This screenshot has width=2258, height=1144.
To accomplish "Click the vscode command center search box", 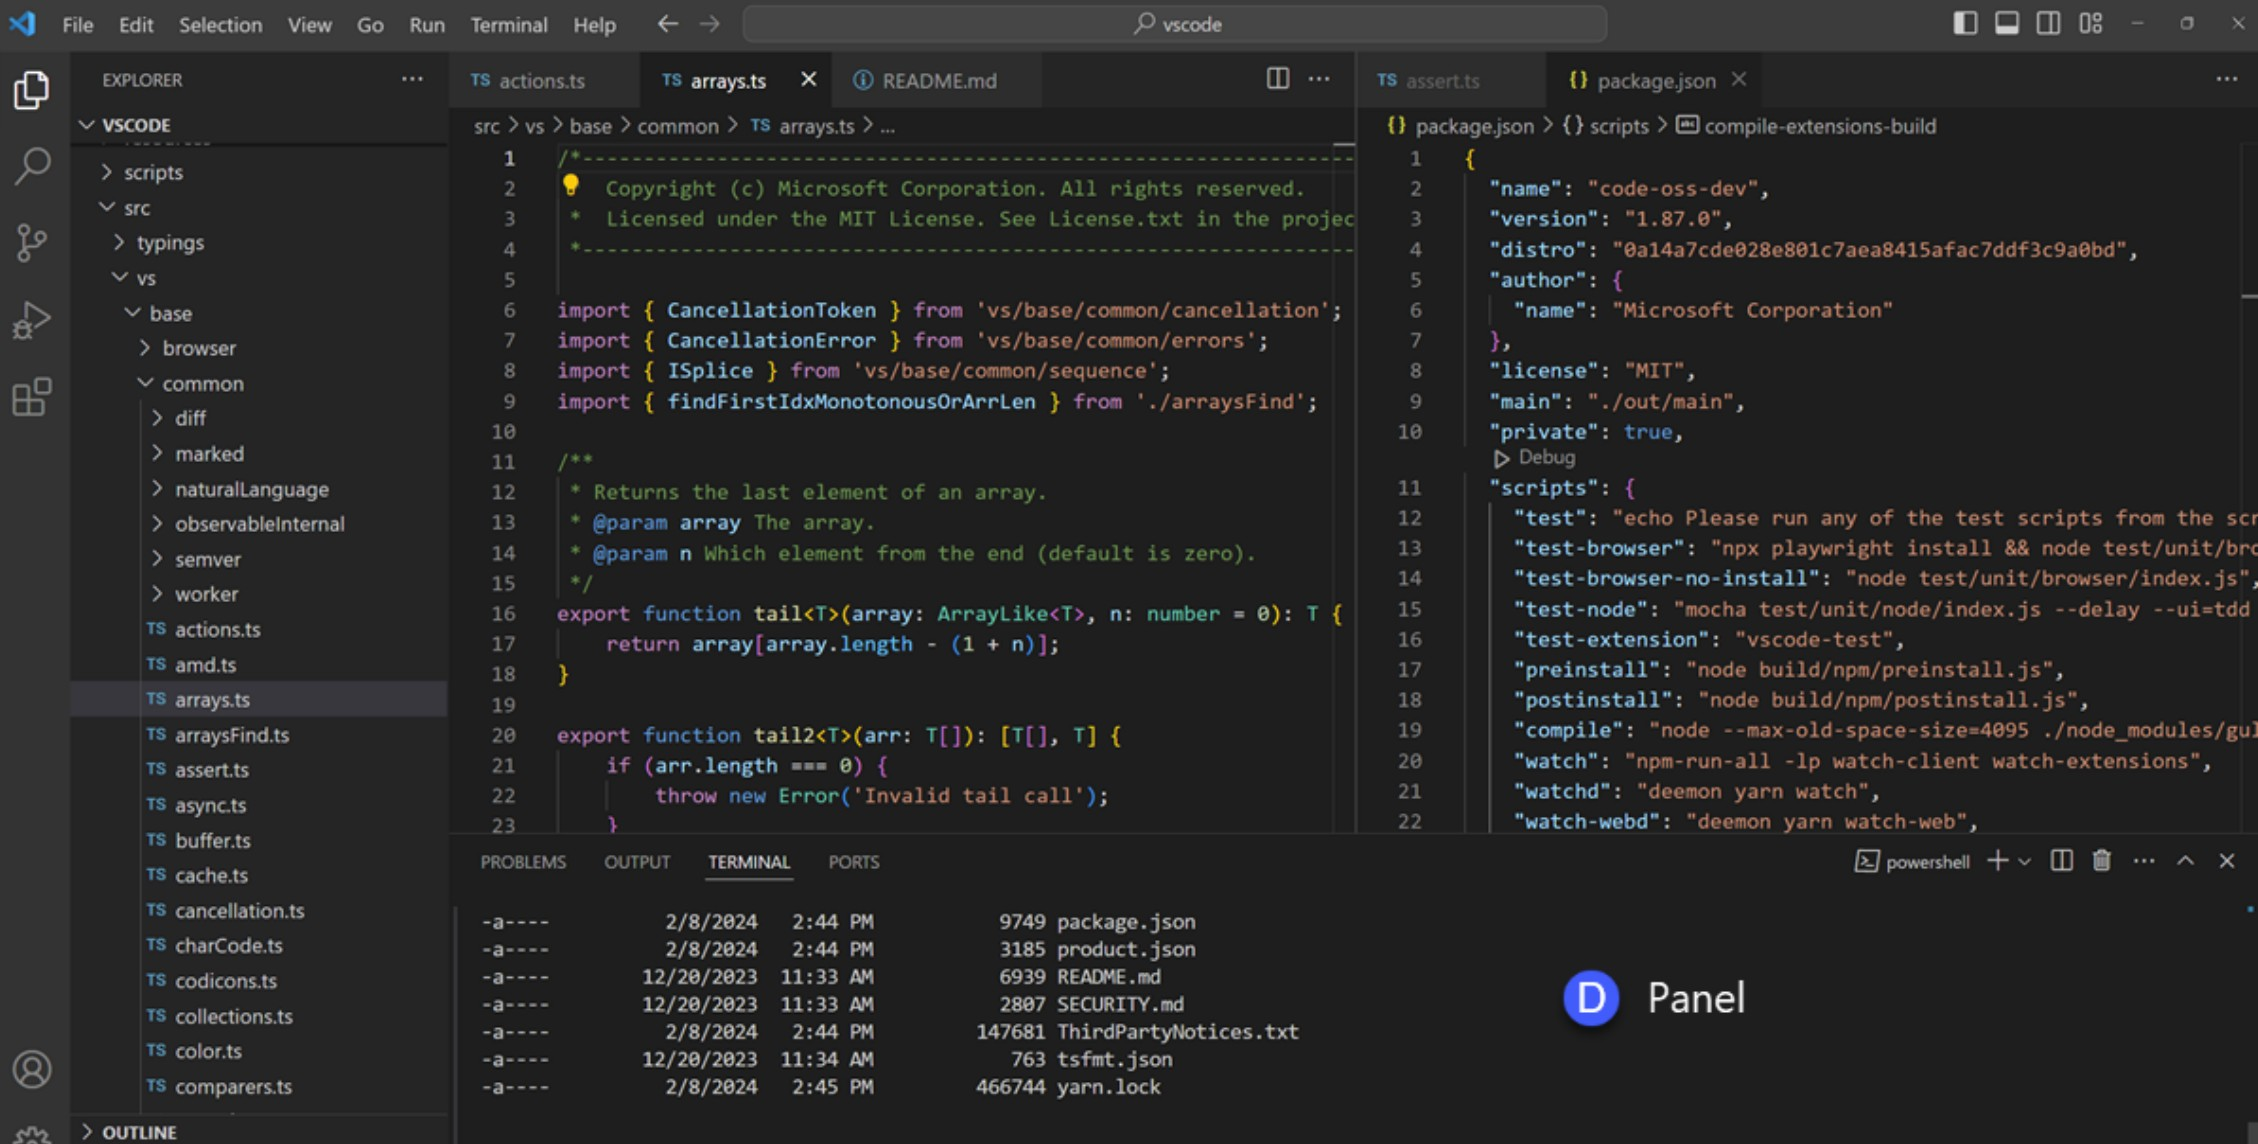I will 1175,24.
